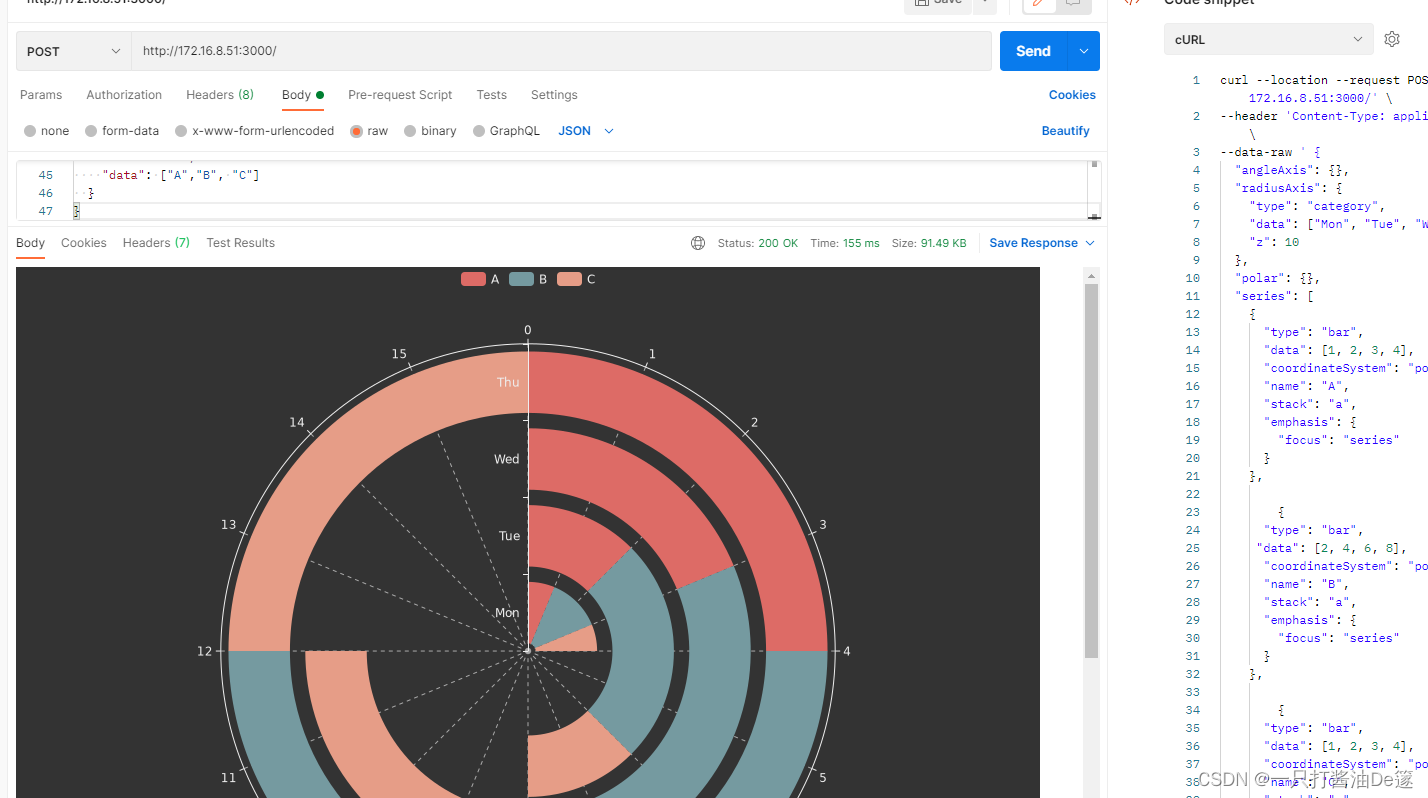Click the Save icon in the request toolbar
Screen dimensions: 1428x798
click(936, 3)
